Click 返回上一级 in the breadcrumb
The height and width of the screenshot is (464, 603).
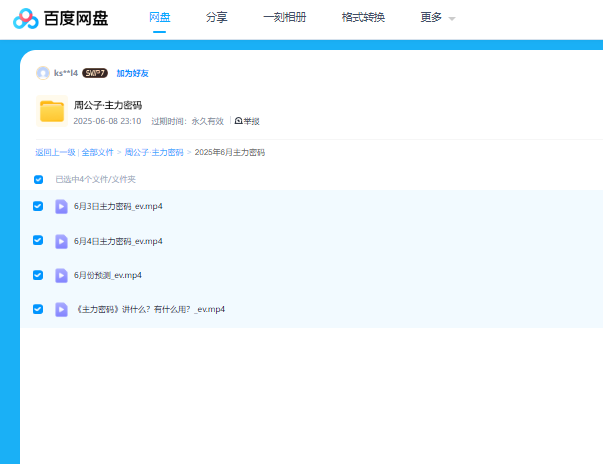point(55,152)
